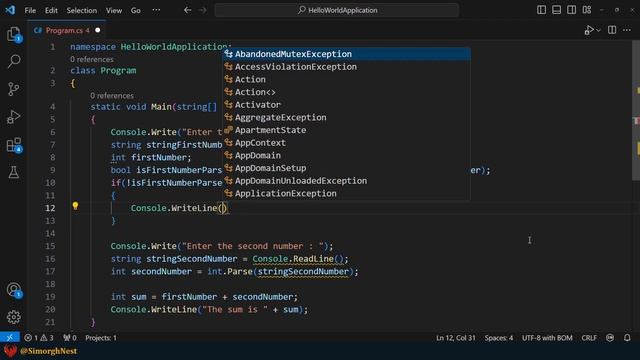Viewport: 640px width, 360px height.
Task: Change indentation via Spaces: 4
Action: 499,338
